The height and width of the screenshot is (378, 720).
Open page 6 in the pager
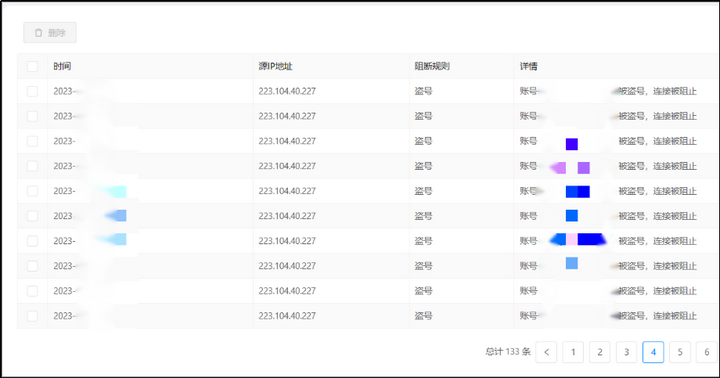tap(706, 352)
